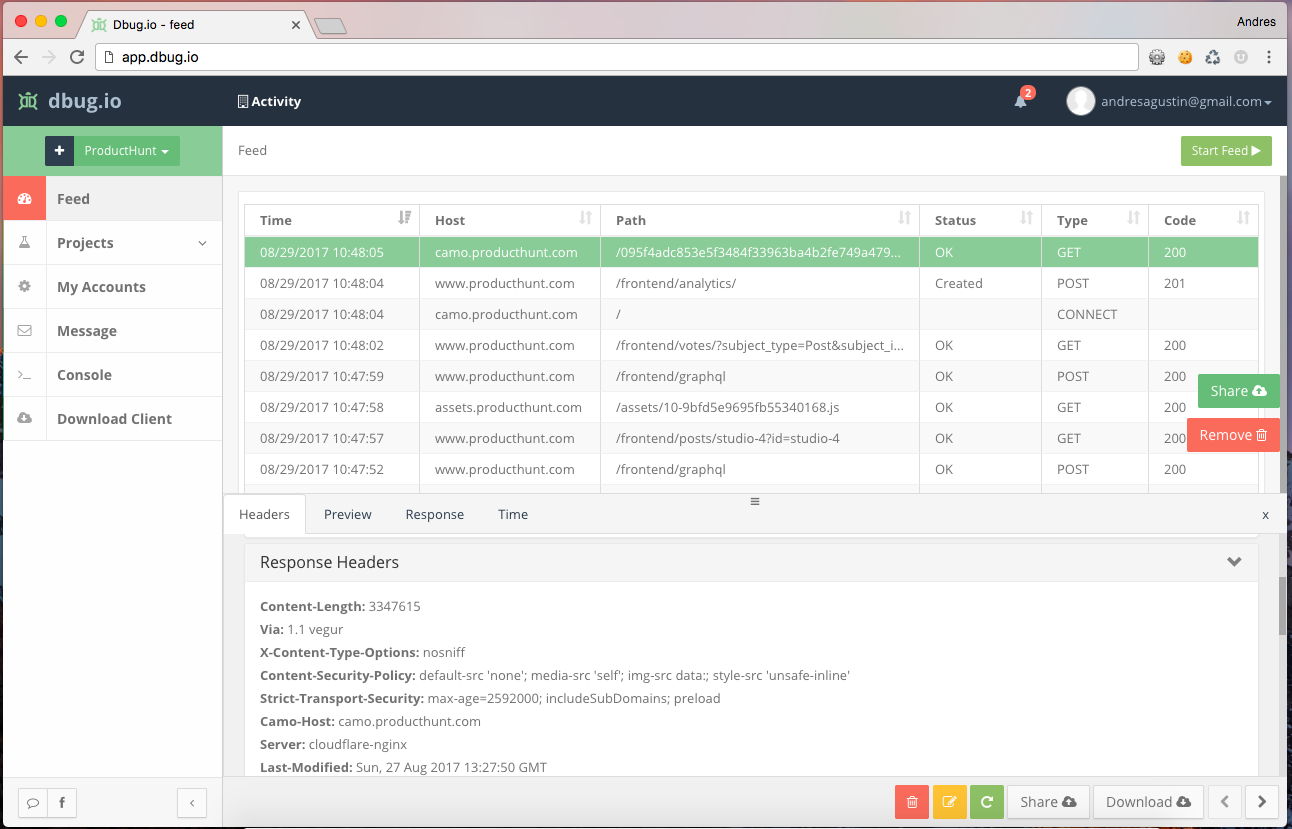Viewport: 1292px width, 829px height.
Task: Click the Download button in bottom bar
Action: (1148, 802)
